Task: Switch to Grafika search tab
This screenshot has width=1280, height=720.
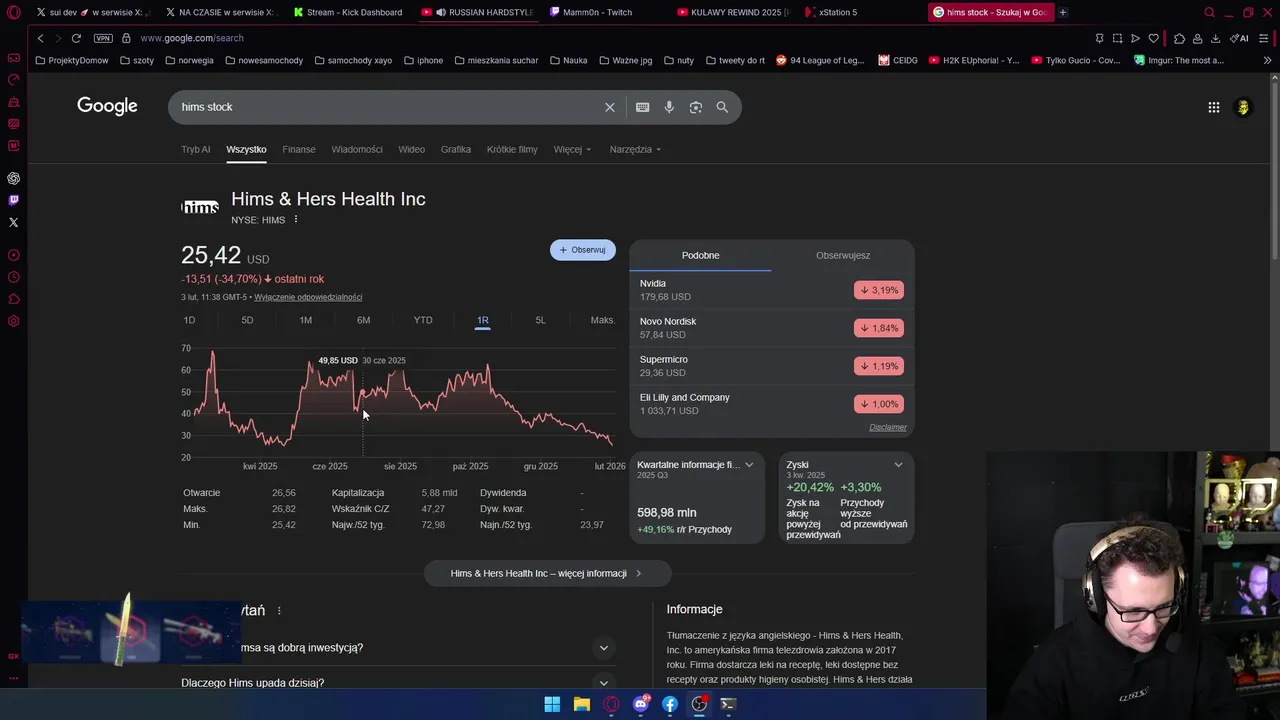Action: (x=456, y=149)
